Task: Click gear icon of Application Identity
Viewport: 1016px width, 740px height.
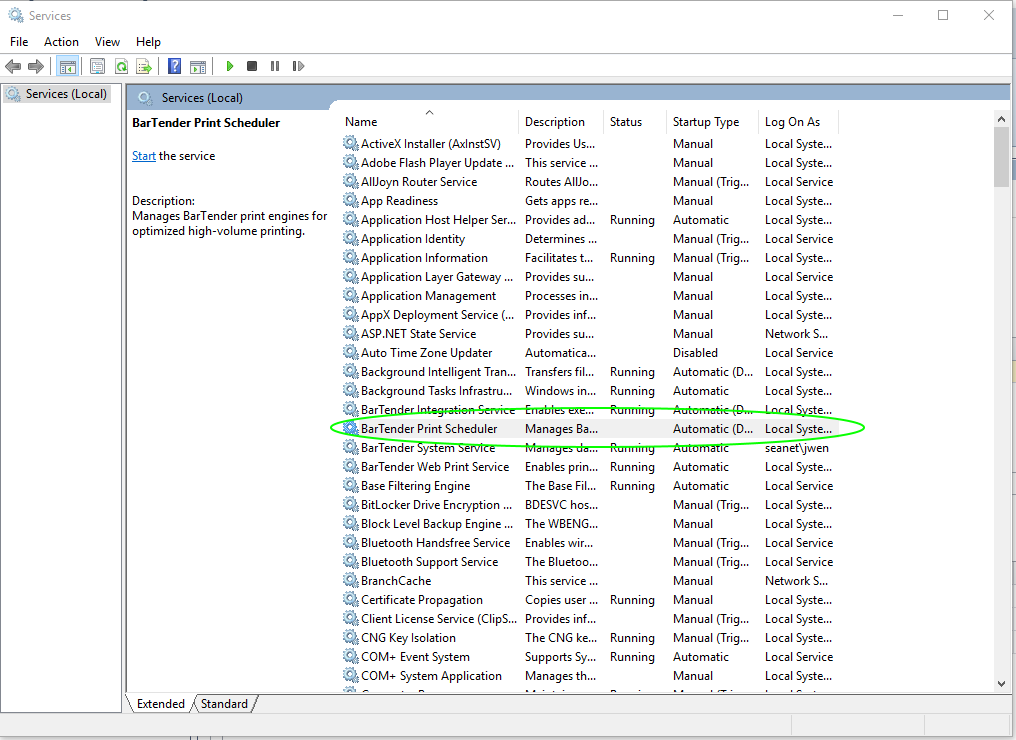Action: tap(351, 238)
